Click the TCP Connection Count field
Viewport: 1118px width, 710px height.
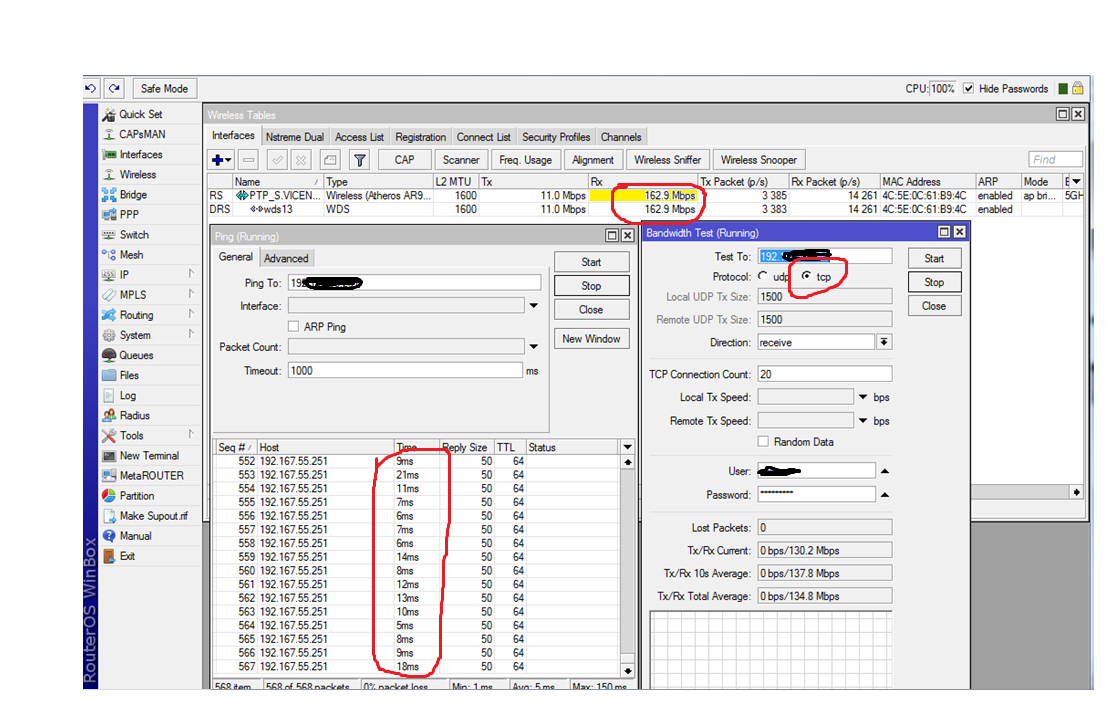tap(824, 374)
